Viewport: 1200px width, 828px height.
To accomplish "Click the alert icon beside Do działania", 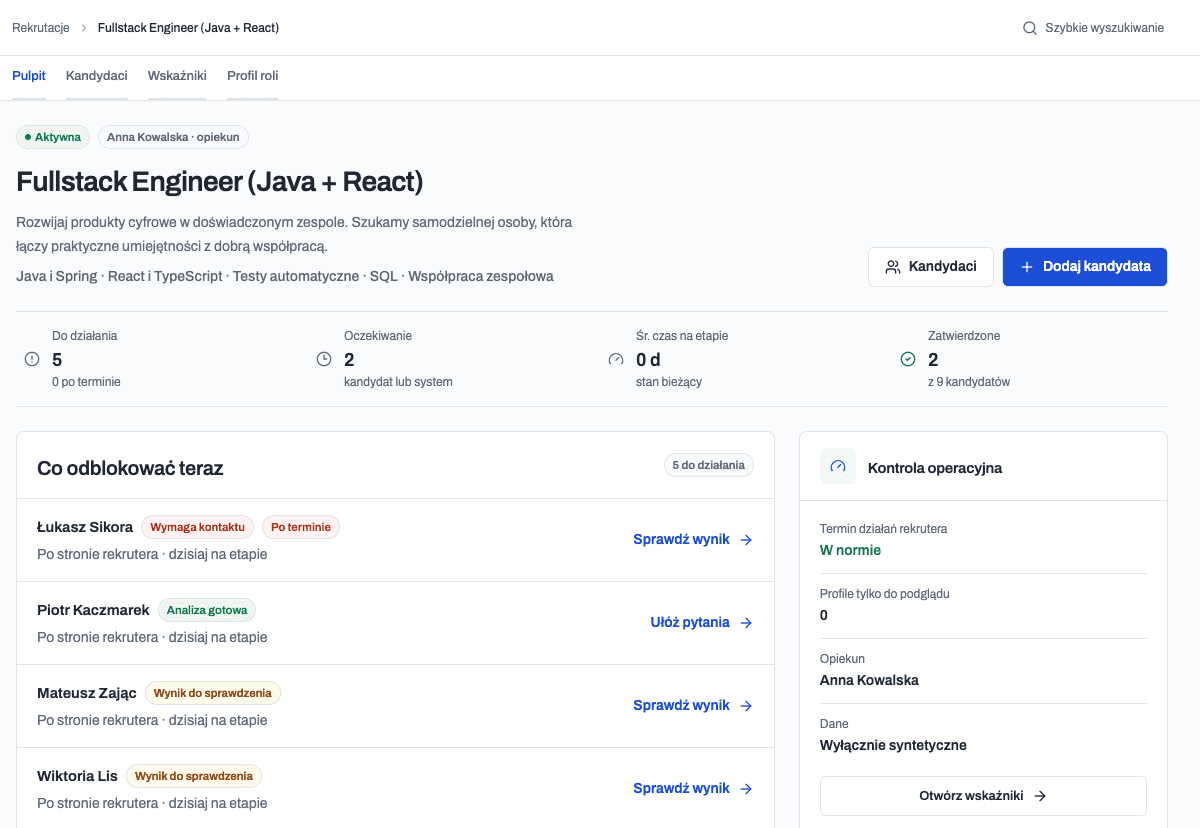I will pyautogui.click(x=32, y=359).
